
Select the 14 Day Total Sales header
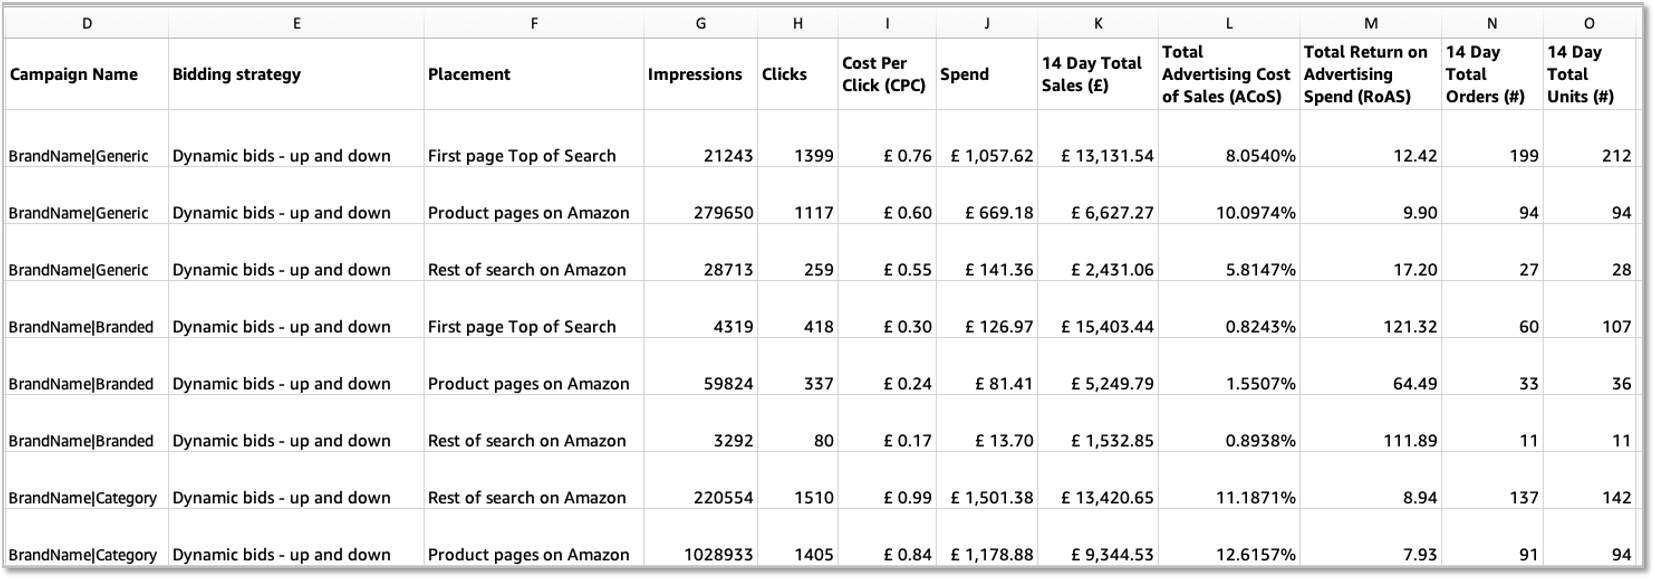click(1092, 74)
